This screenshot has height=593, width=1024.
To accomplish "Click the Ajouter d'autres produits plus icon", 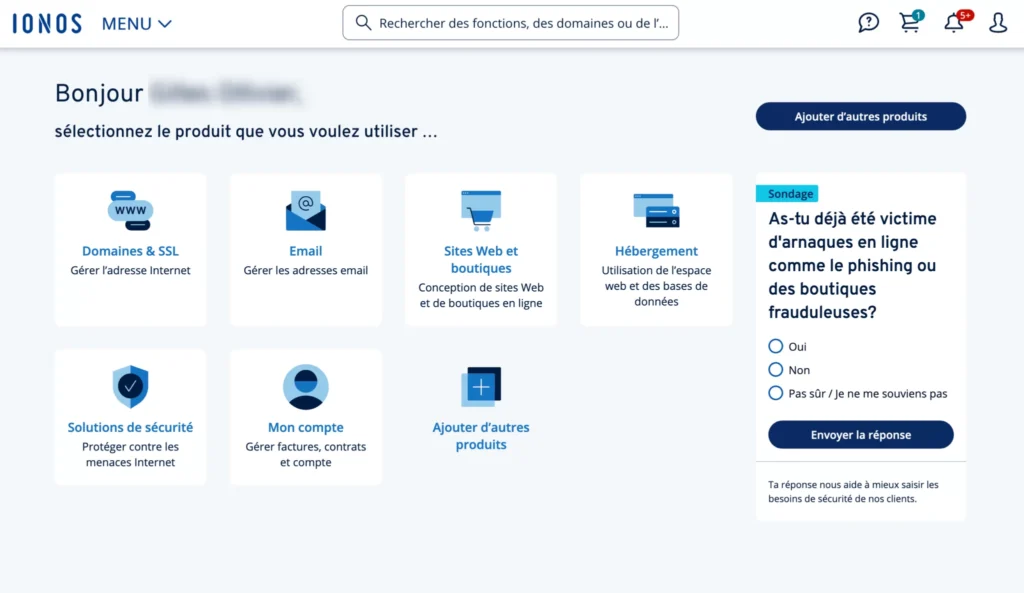I will coord(481,387).
